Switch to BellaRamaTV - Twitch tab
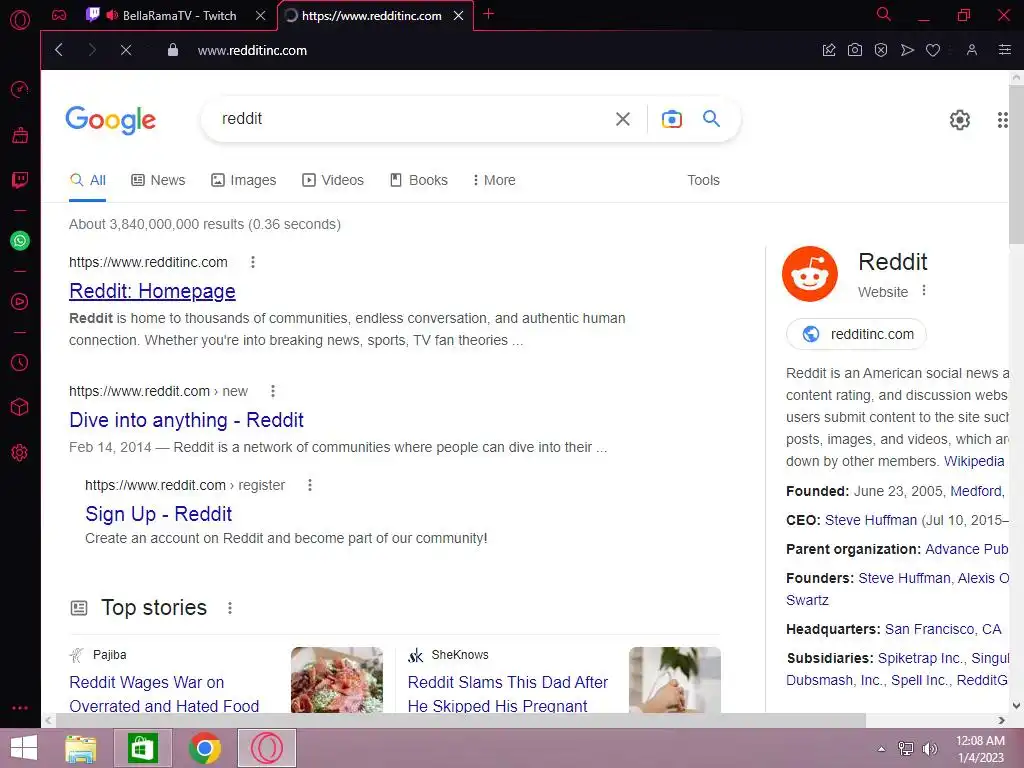The height and width of the screenshot is (768, 1024). (x=179, y=15)
